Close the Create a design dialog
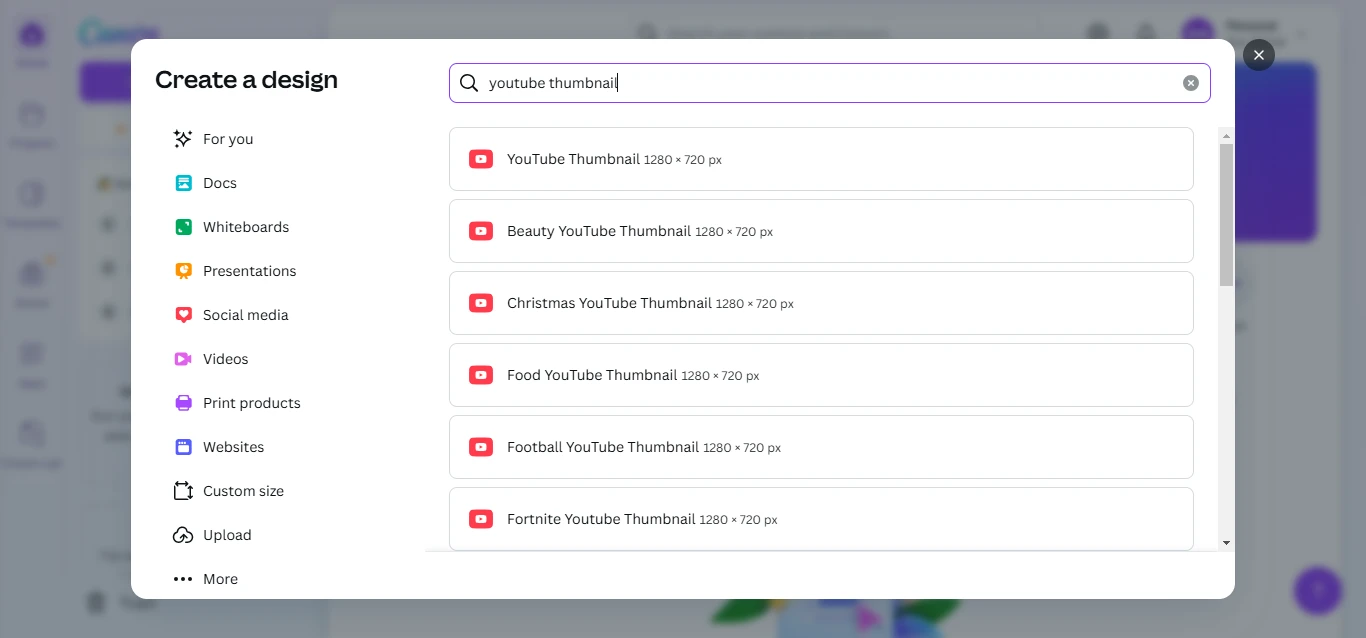The height and width of the screenshot is (638, 1366). tap(1259, 55)
